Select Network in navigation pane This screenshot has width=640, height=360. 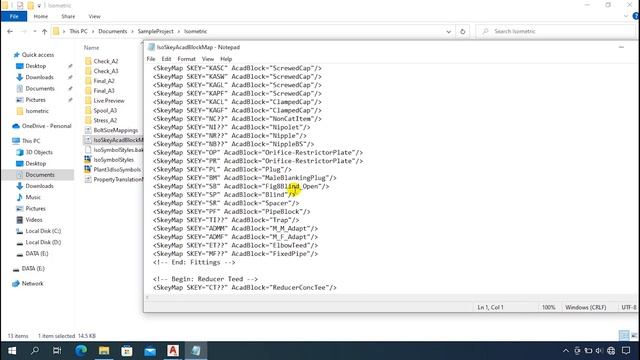32,284
